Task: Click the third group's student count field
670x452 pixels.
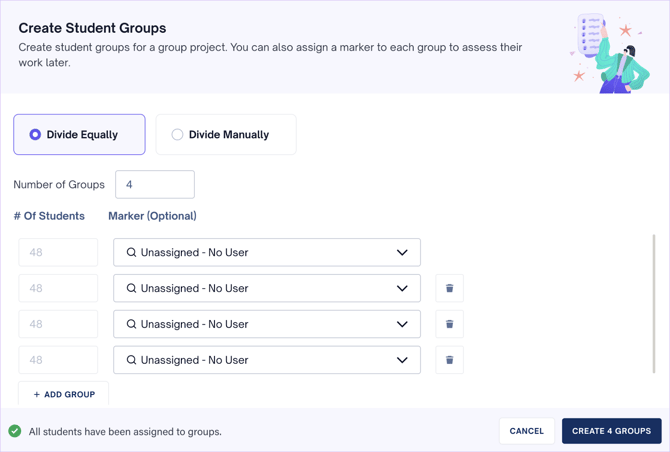Action: pyautogui.click(x=58, y=324)
